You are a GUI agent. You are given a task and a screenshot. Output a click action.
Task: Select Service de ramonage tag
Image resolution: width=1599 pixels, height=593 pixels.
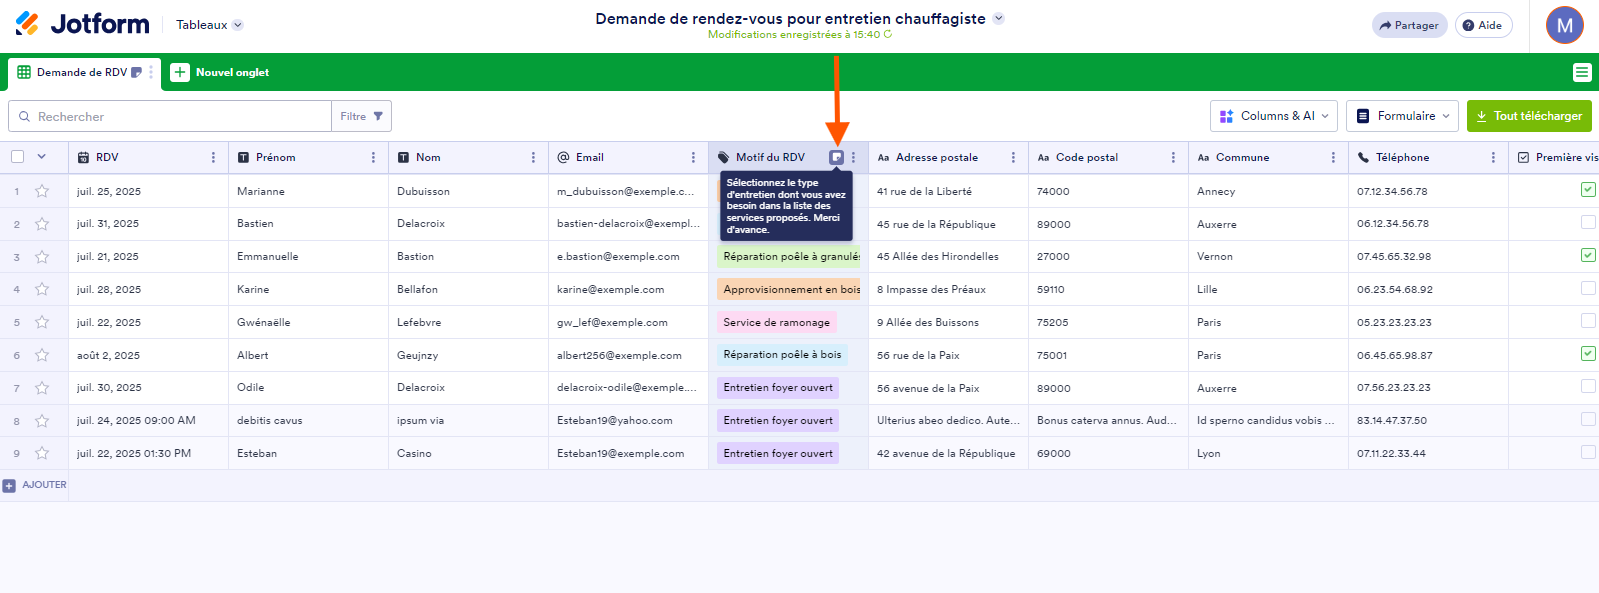(x=777, y=322)
